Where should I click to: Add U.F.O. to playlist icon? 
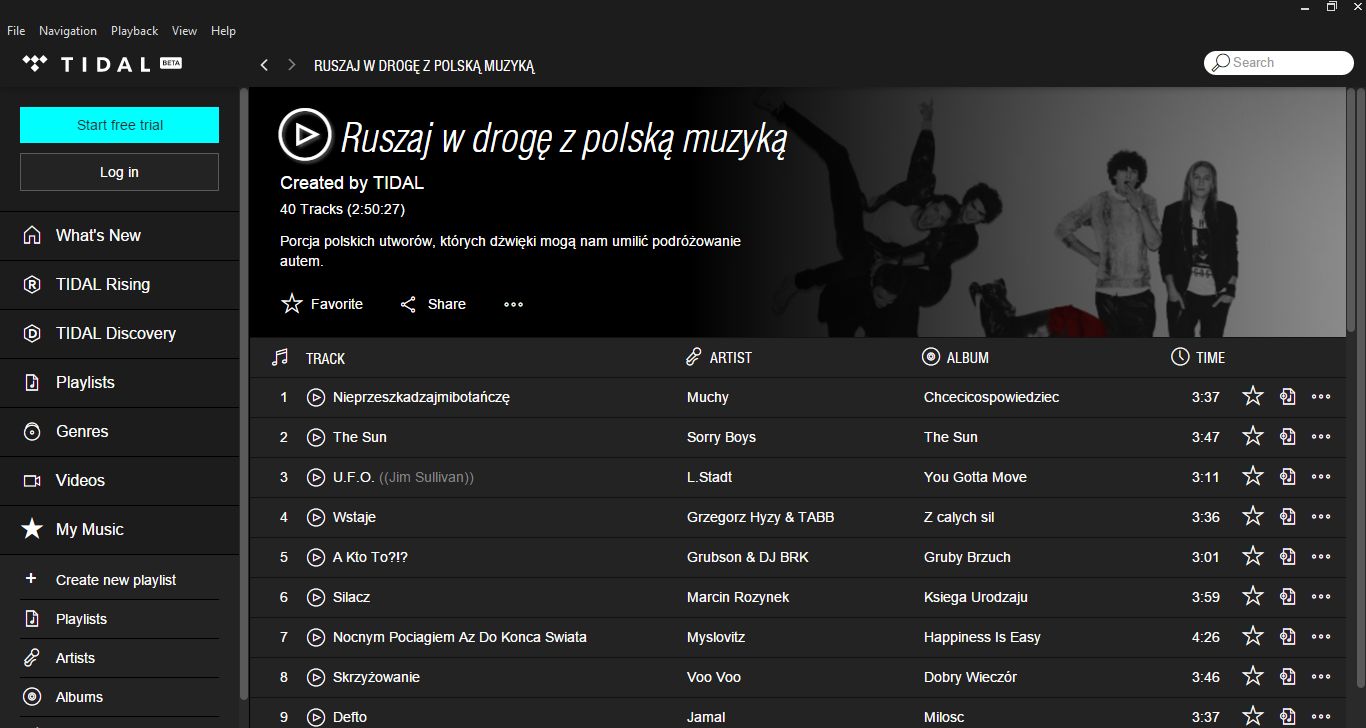pos(1288,477)
